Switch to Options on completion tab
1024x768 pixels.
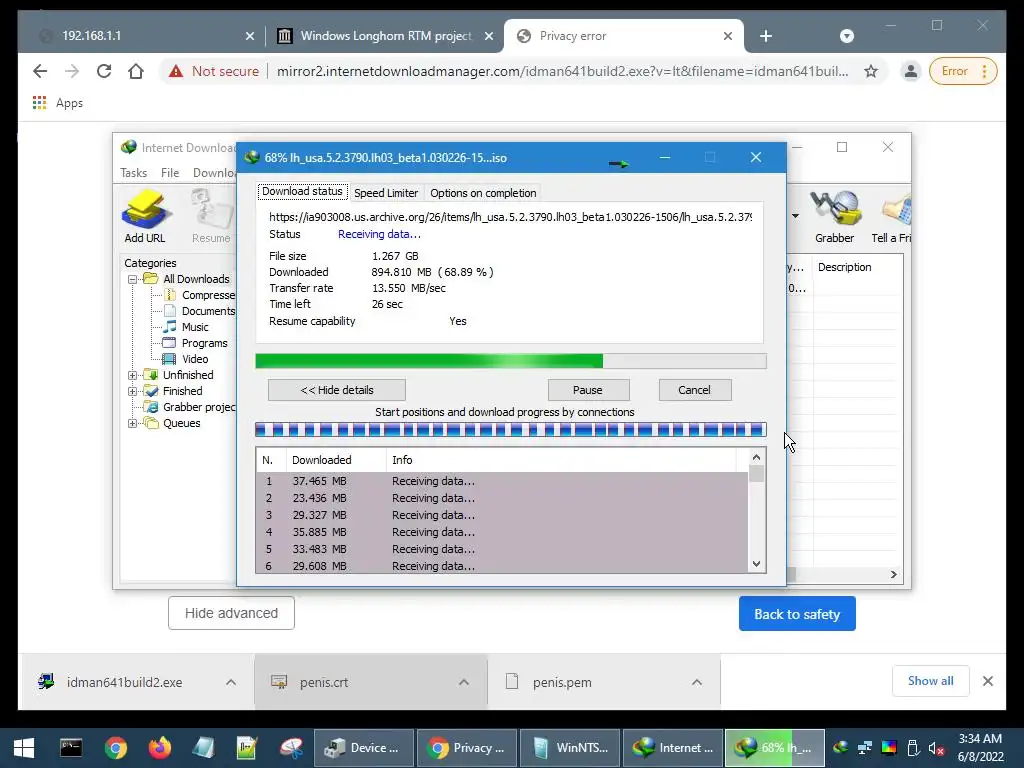[x=483, y=193]
